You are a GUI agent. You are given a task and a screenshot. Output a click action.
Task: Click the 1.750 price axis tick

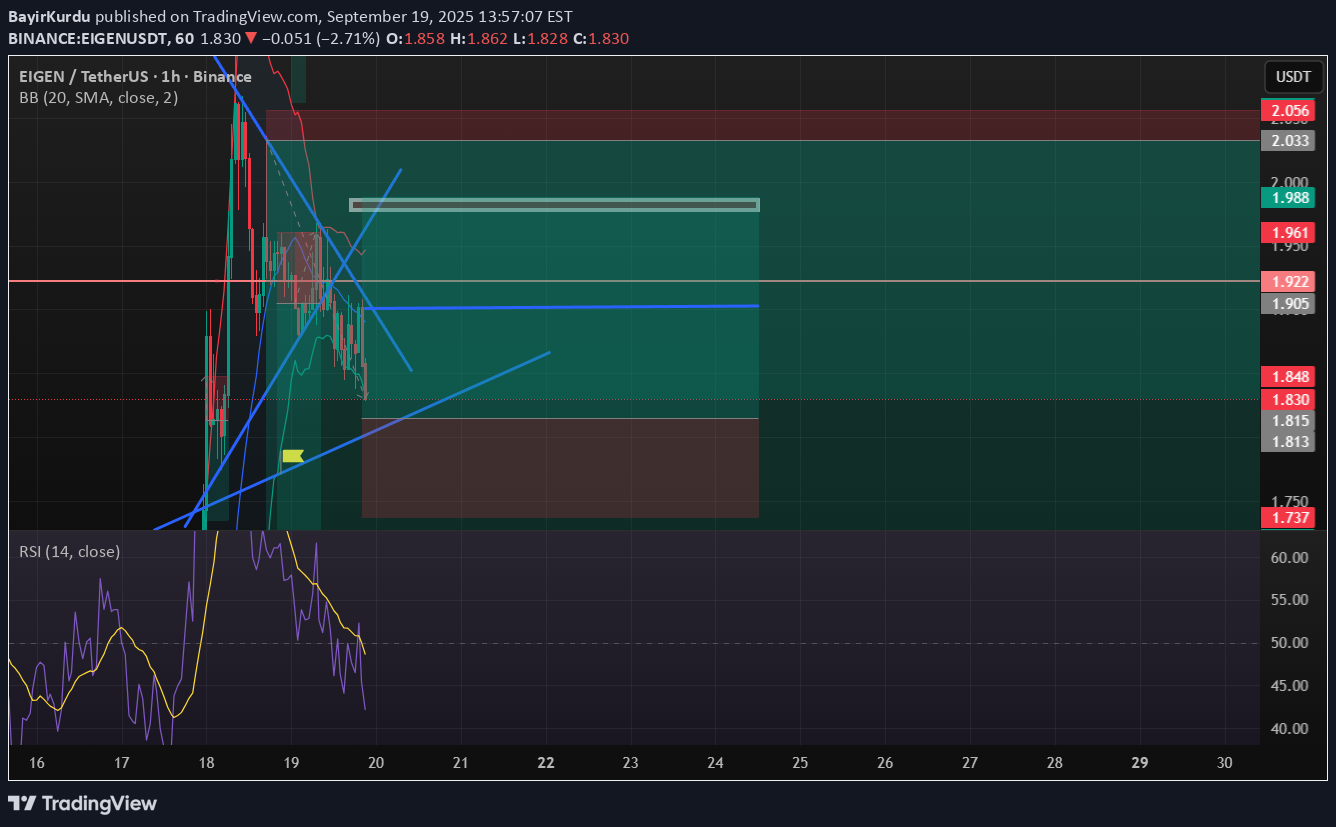click(1290, 501)
